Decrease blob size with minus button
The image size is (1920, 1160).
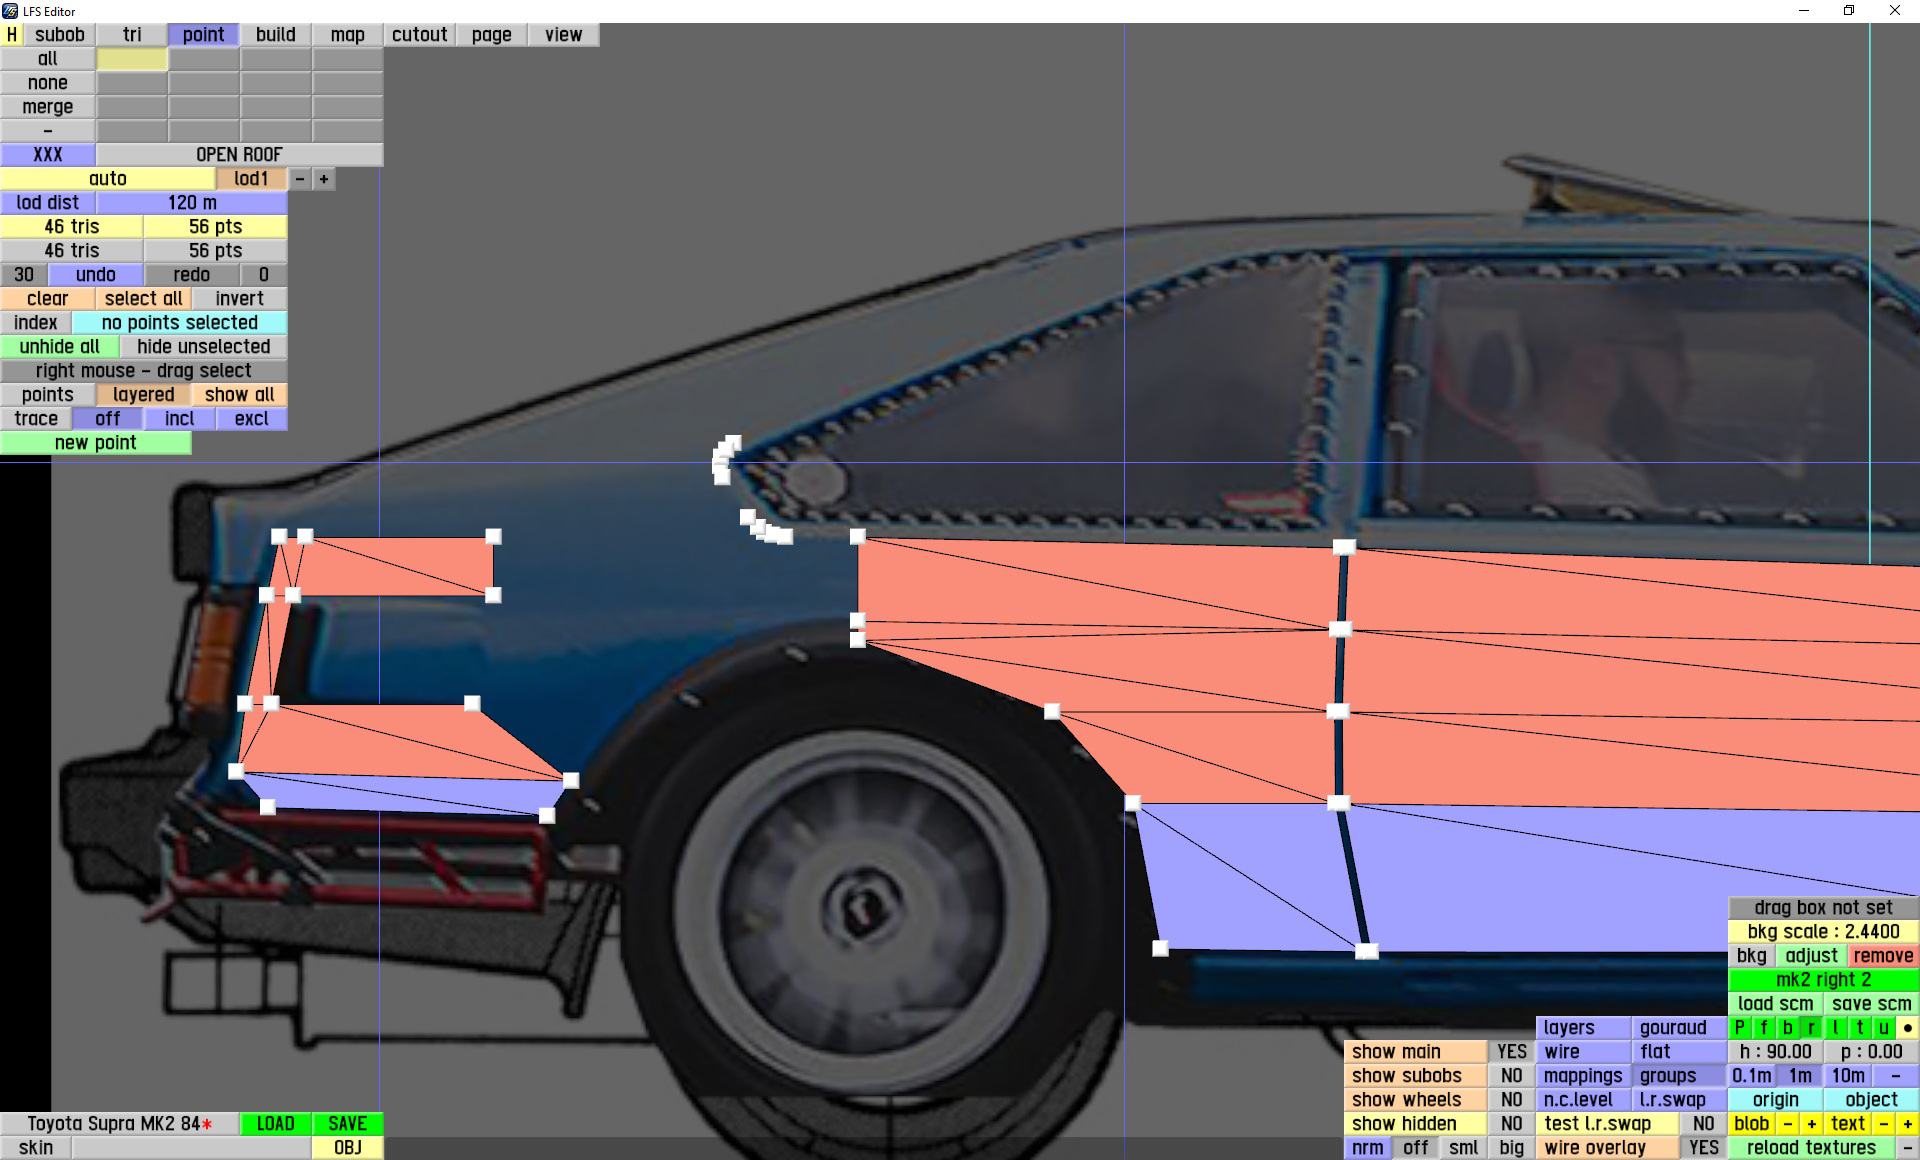point(1787,1123)
